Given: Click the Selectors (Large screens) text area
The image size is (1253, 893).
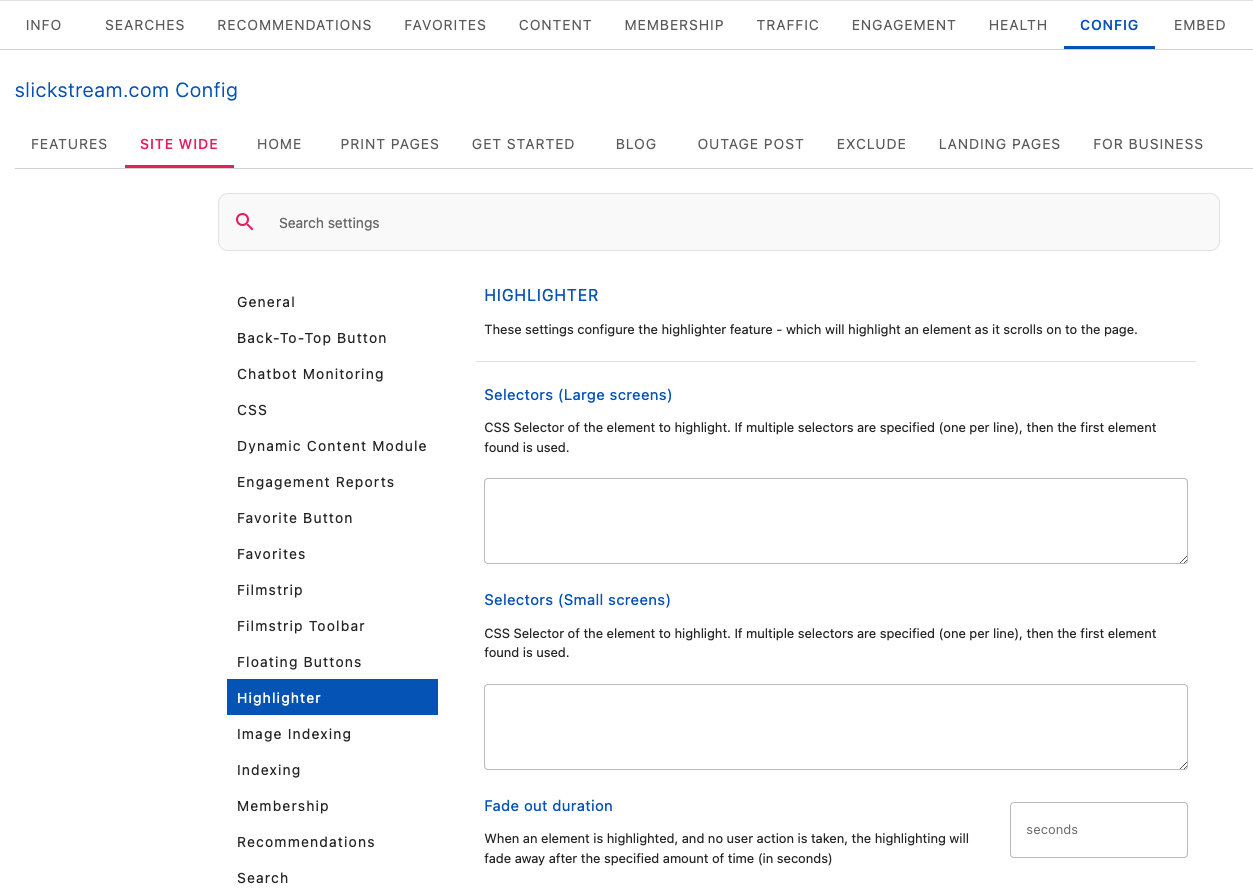Looking at the screenshot, I should coord(835,521).
